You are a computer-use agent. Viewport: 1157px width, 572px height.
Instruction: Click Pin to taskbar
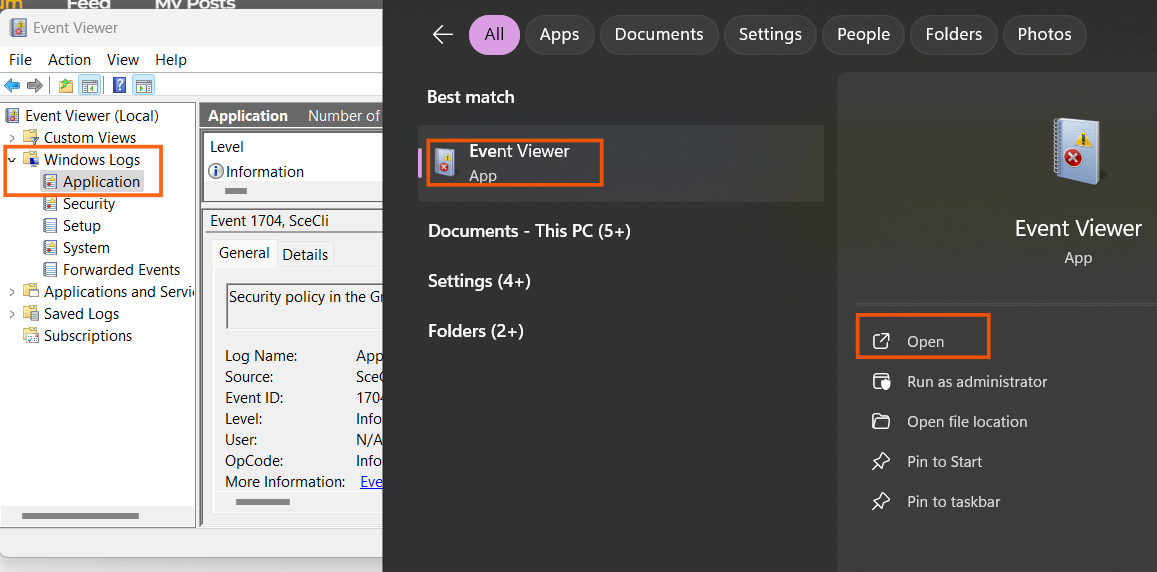(953, 502)
